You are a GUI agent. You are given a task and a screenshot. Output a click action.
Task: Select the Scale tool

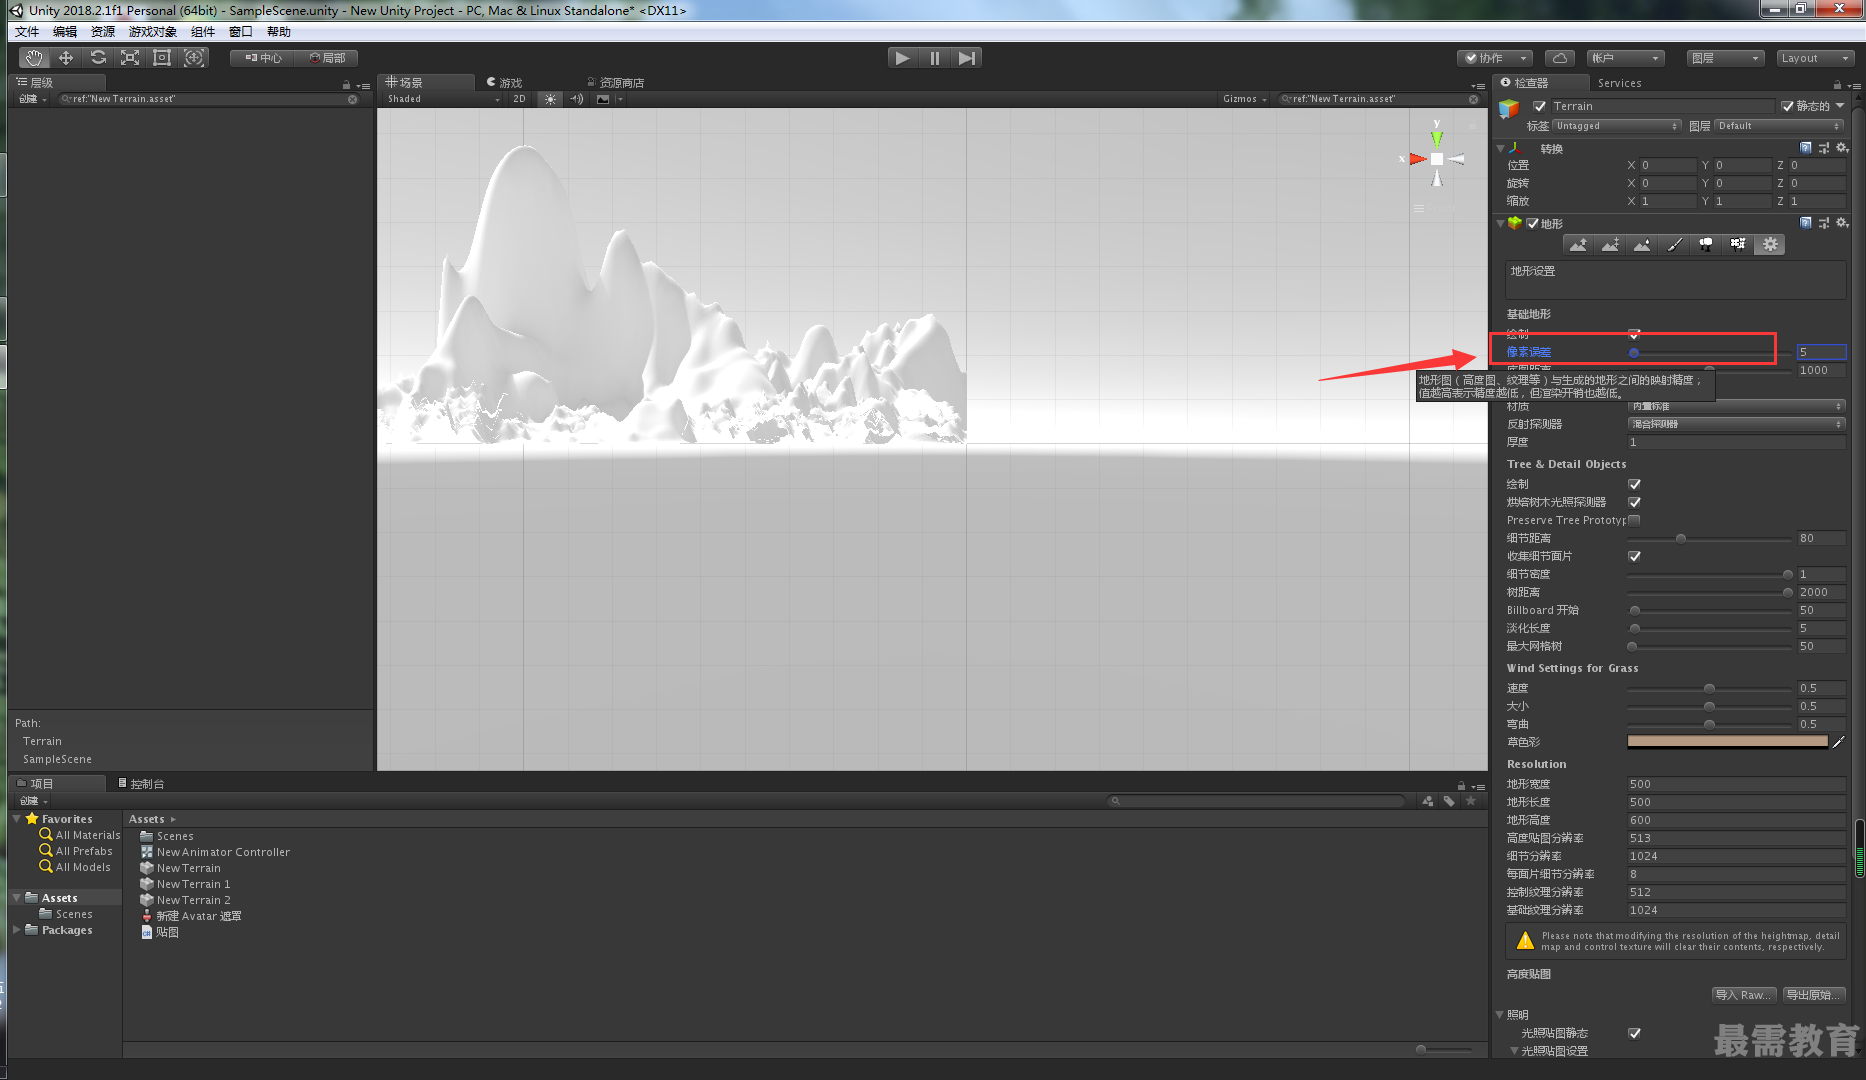(130, 58)
